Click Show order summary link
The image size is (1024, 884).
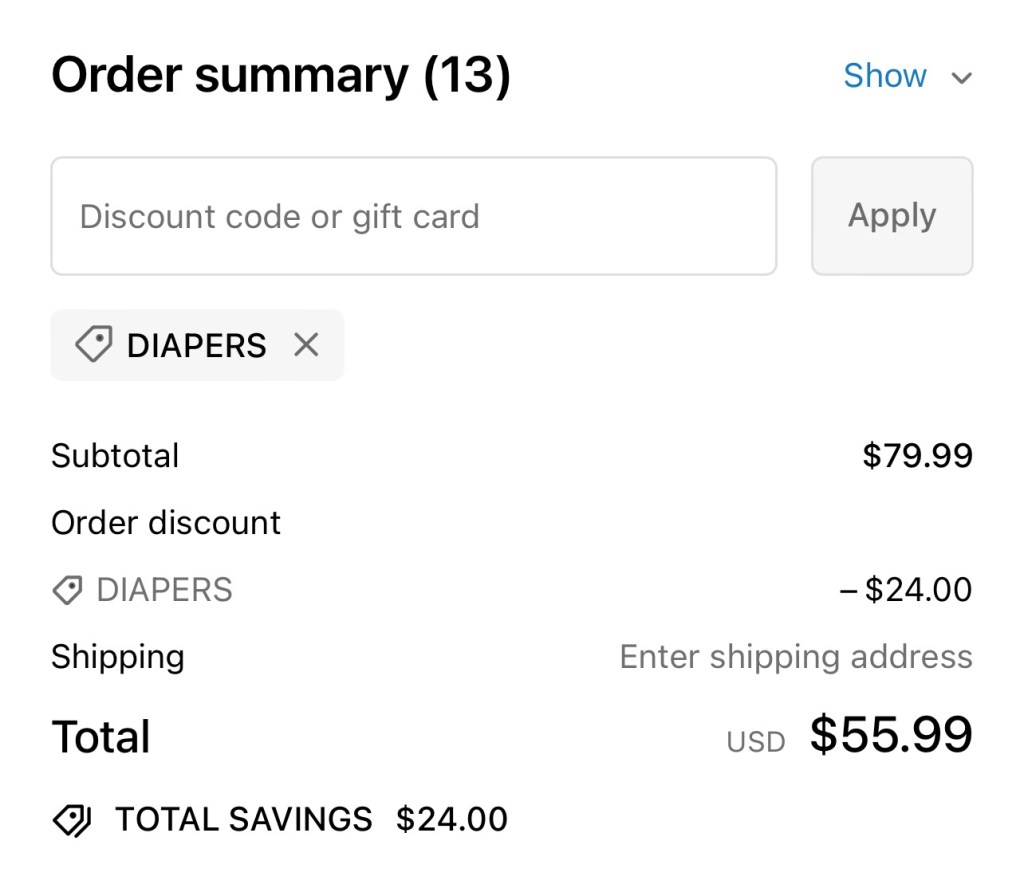coord(885,76)
